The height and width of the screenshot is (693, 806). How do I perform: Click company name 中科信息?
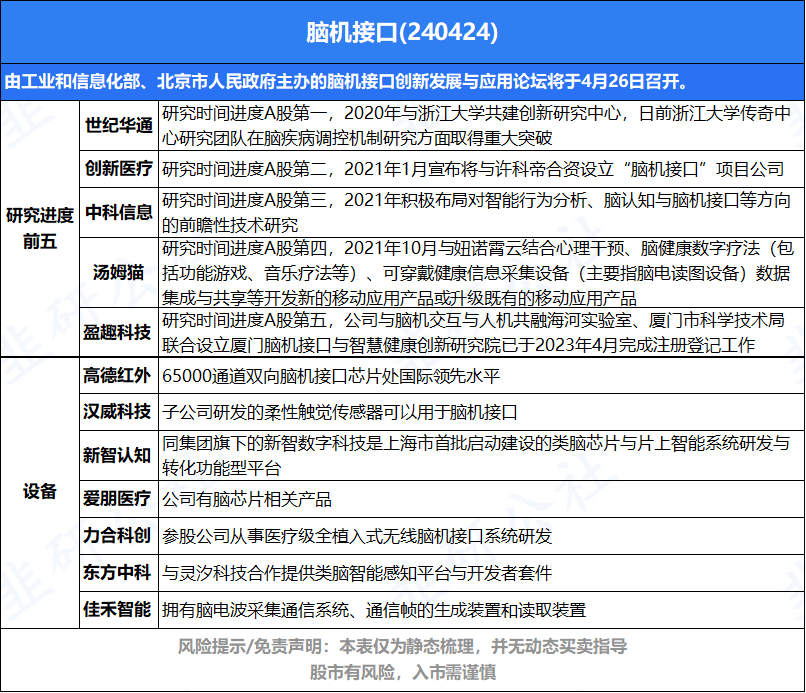click(x=117, y=212)
